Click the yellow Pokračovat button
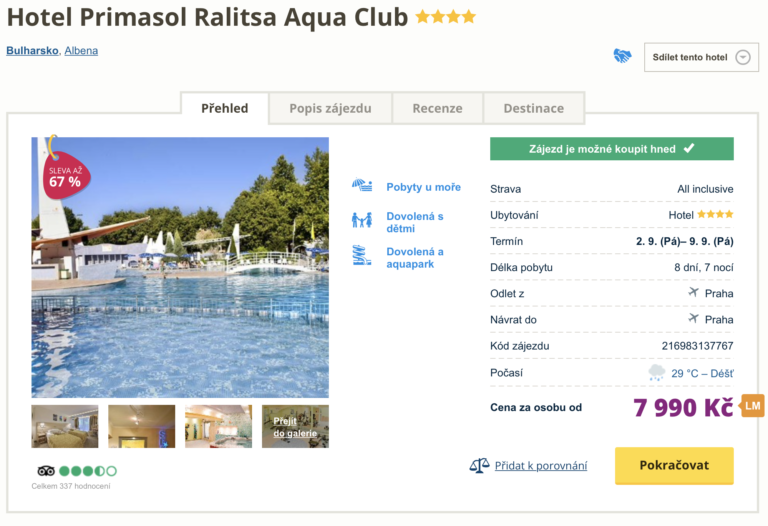This screenshot has height=526, width=768. pyautogui.click(x=674, y=465)
